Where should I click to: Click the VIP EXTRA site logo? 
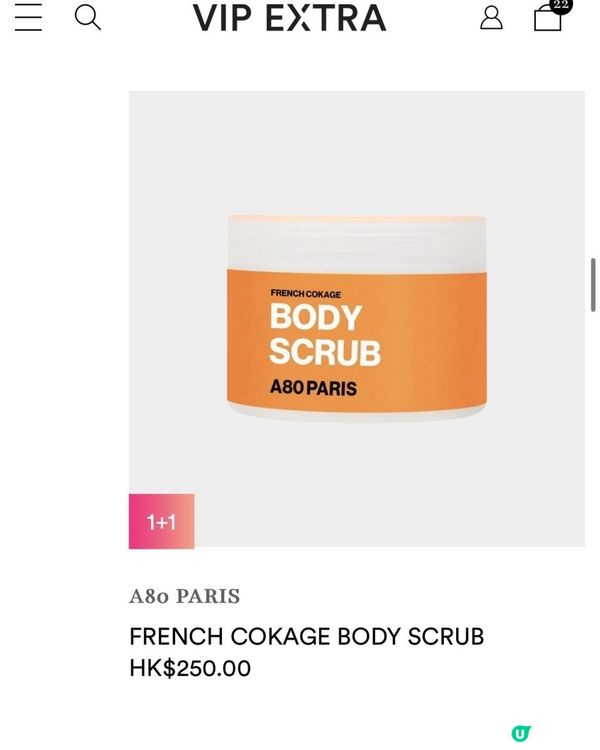pos(289,18)
